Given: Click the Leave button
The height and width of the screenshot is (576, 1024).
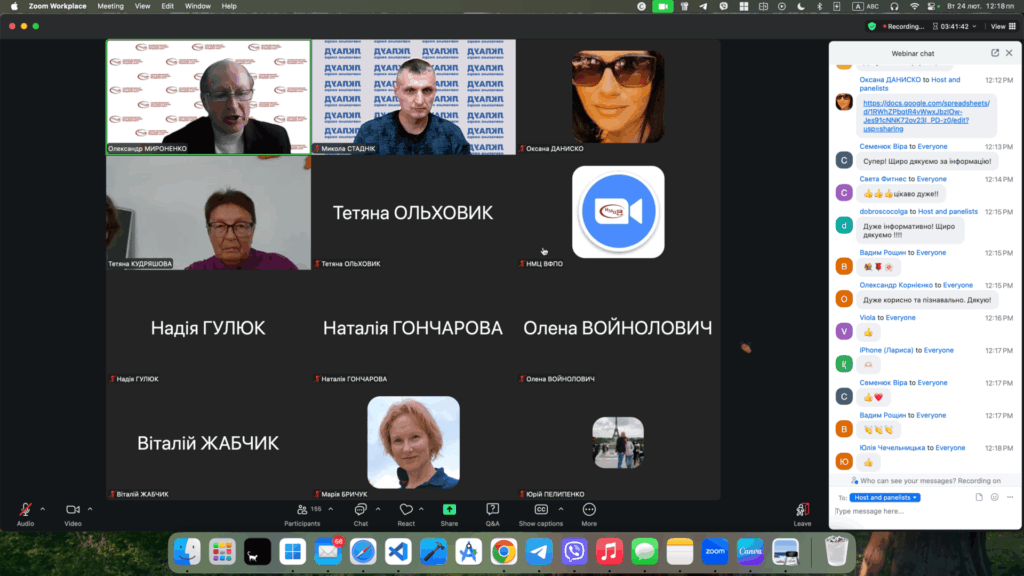Looking at the screenshot, I should pos(802,512).
